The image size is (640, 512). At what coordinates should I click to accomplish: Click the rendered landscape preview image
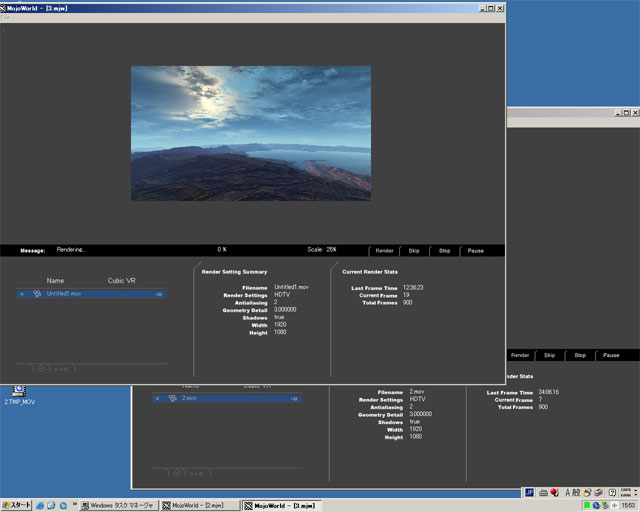pyautogui.click(x=251, y=133)
